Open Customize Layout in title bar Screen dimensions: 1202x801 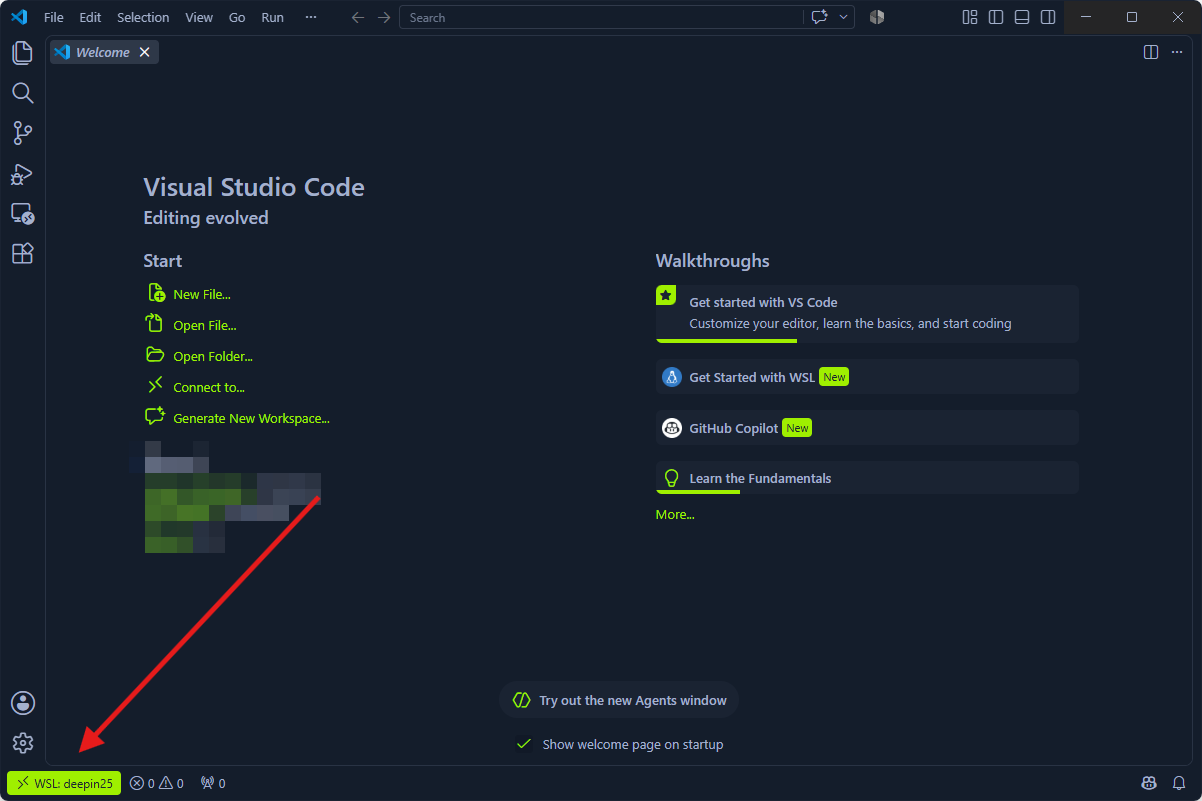pyautogui.click(x=969, y=17)
